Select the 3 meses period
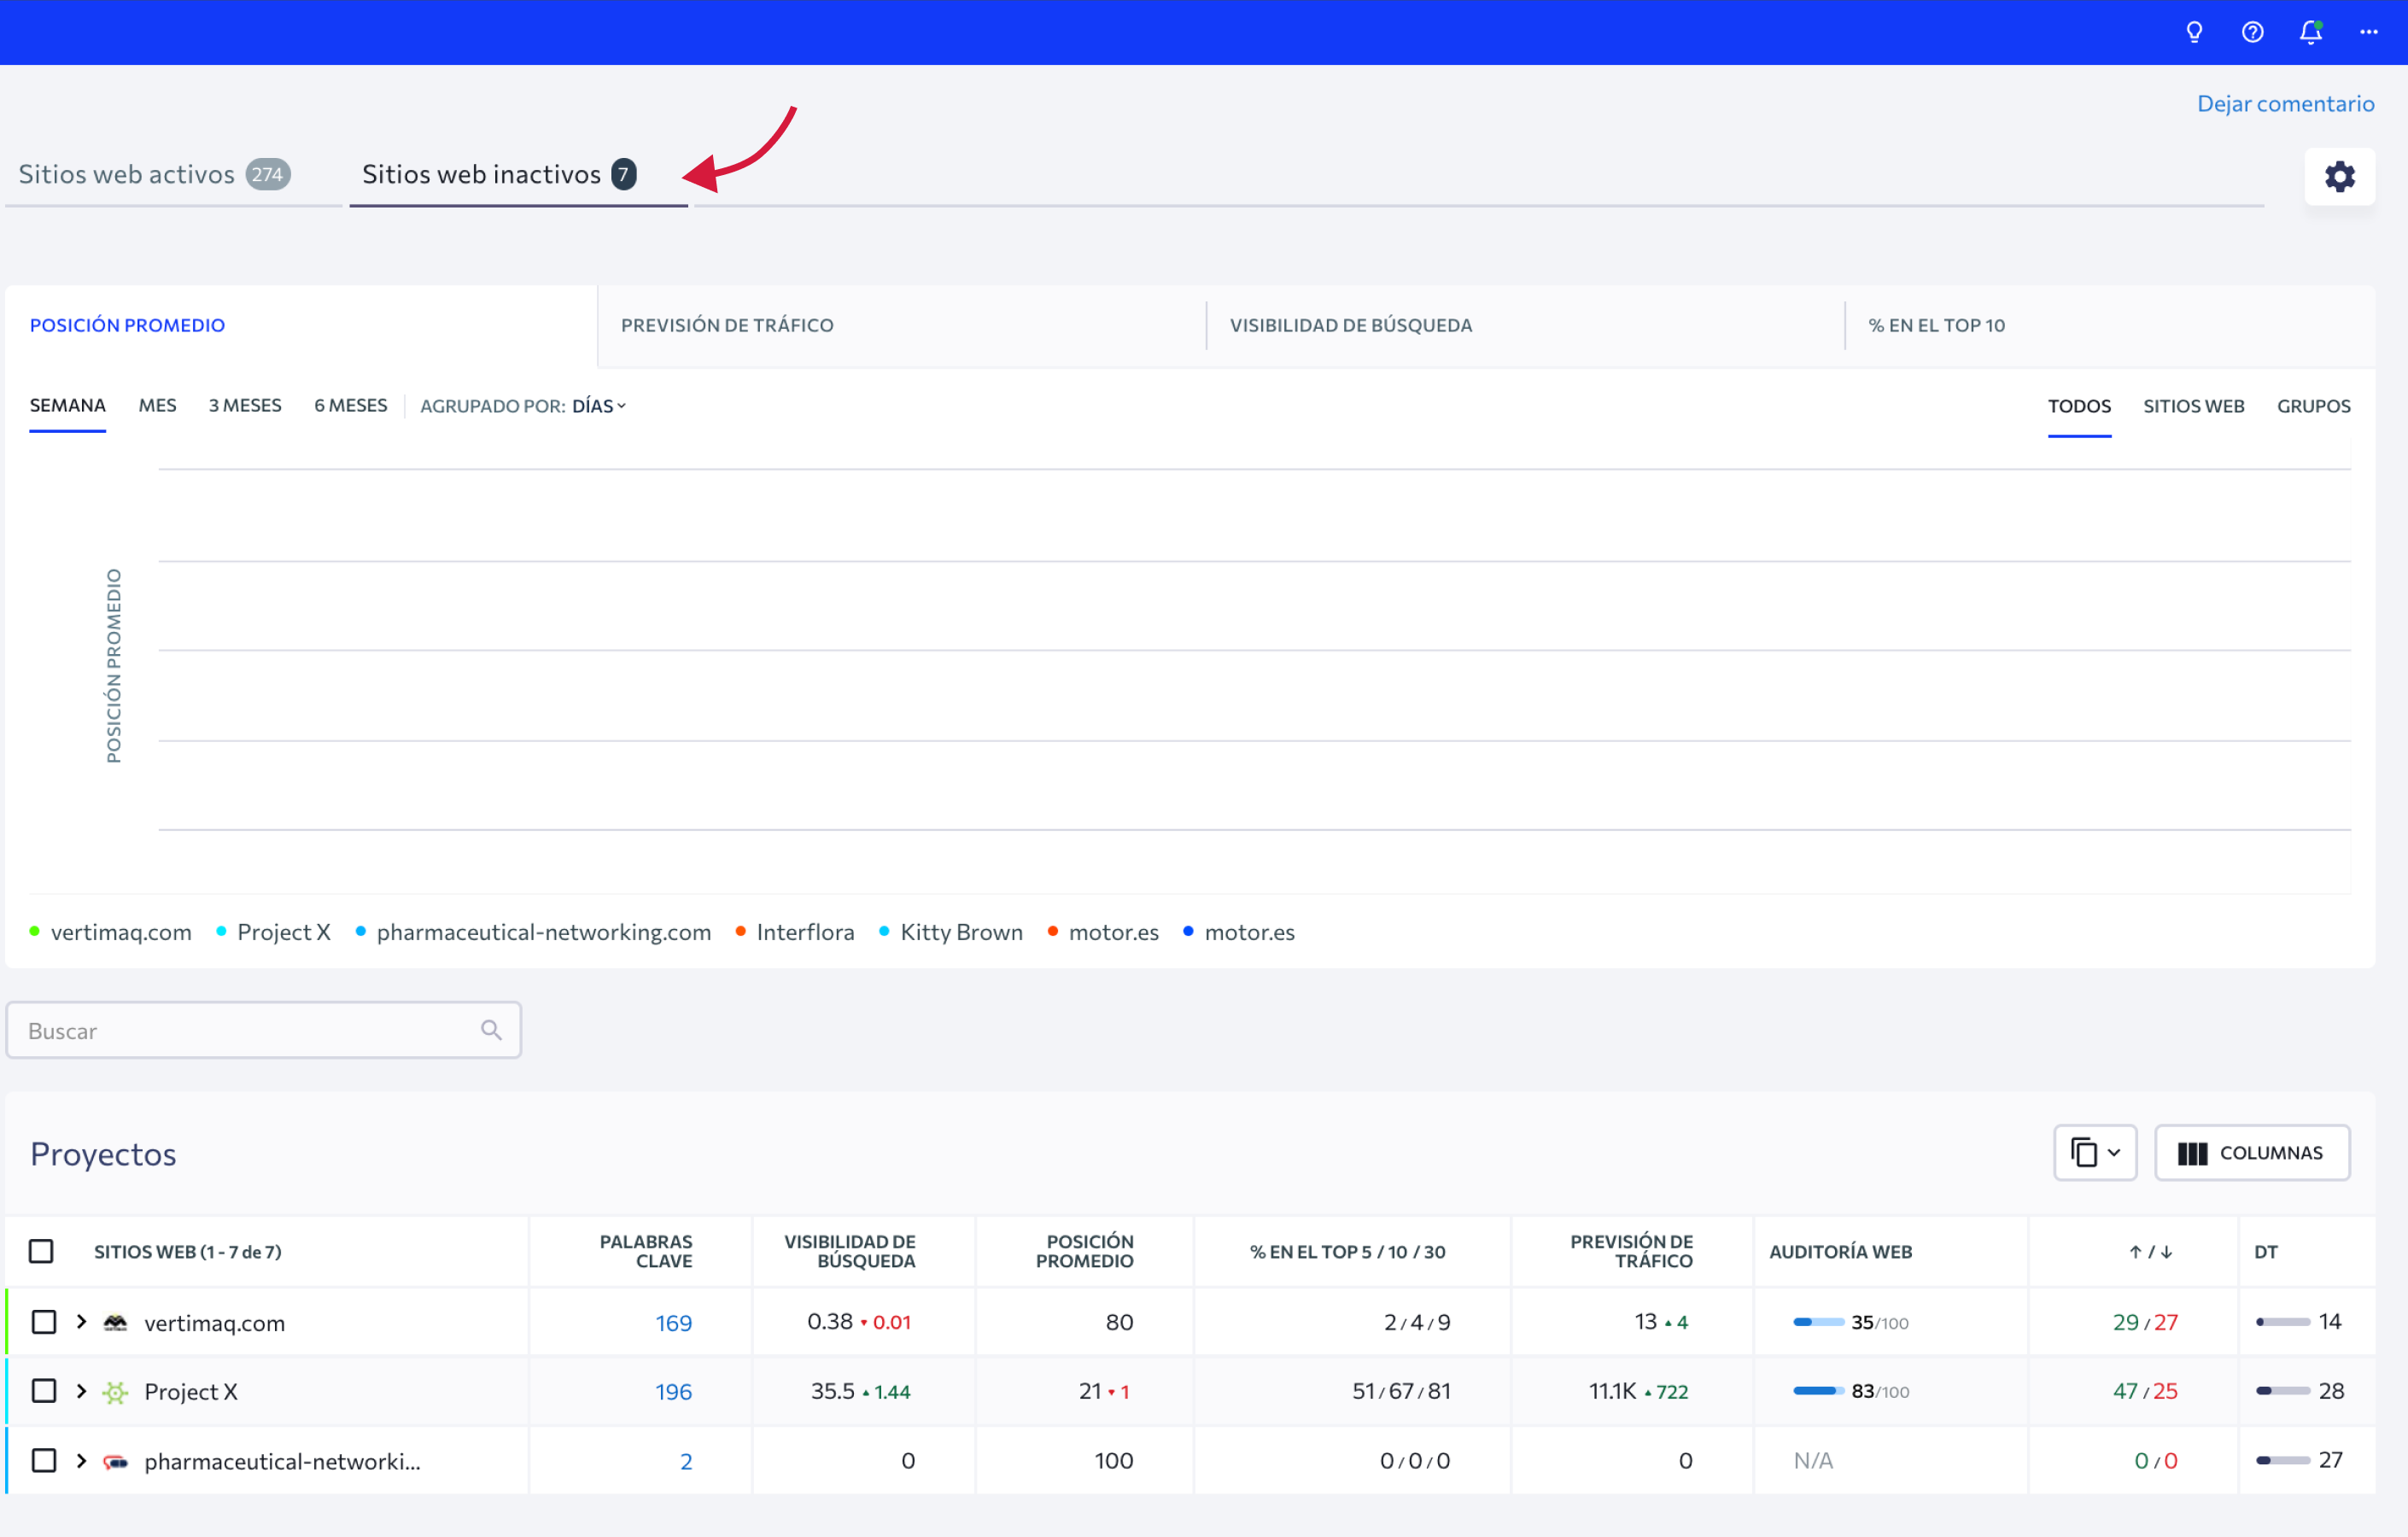The height and width of the screenshot is (1537, 2408). (x=245, y=405)
